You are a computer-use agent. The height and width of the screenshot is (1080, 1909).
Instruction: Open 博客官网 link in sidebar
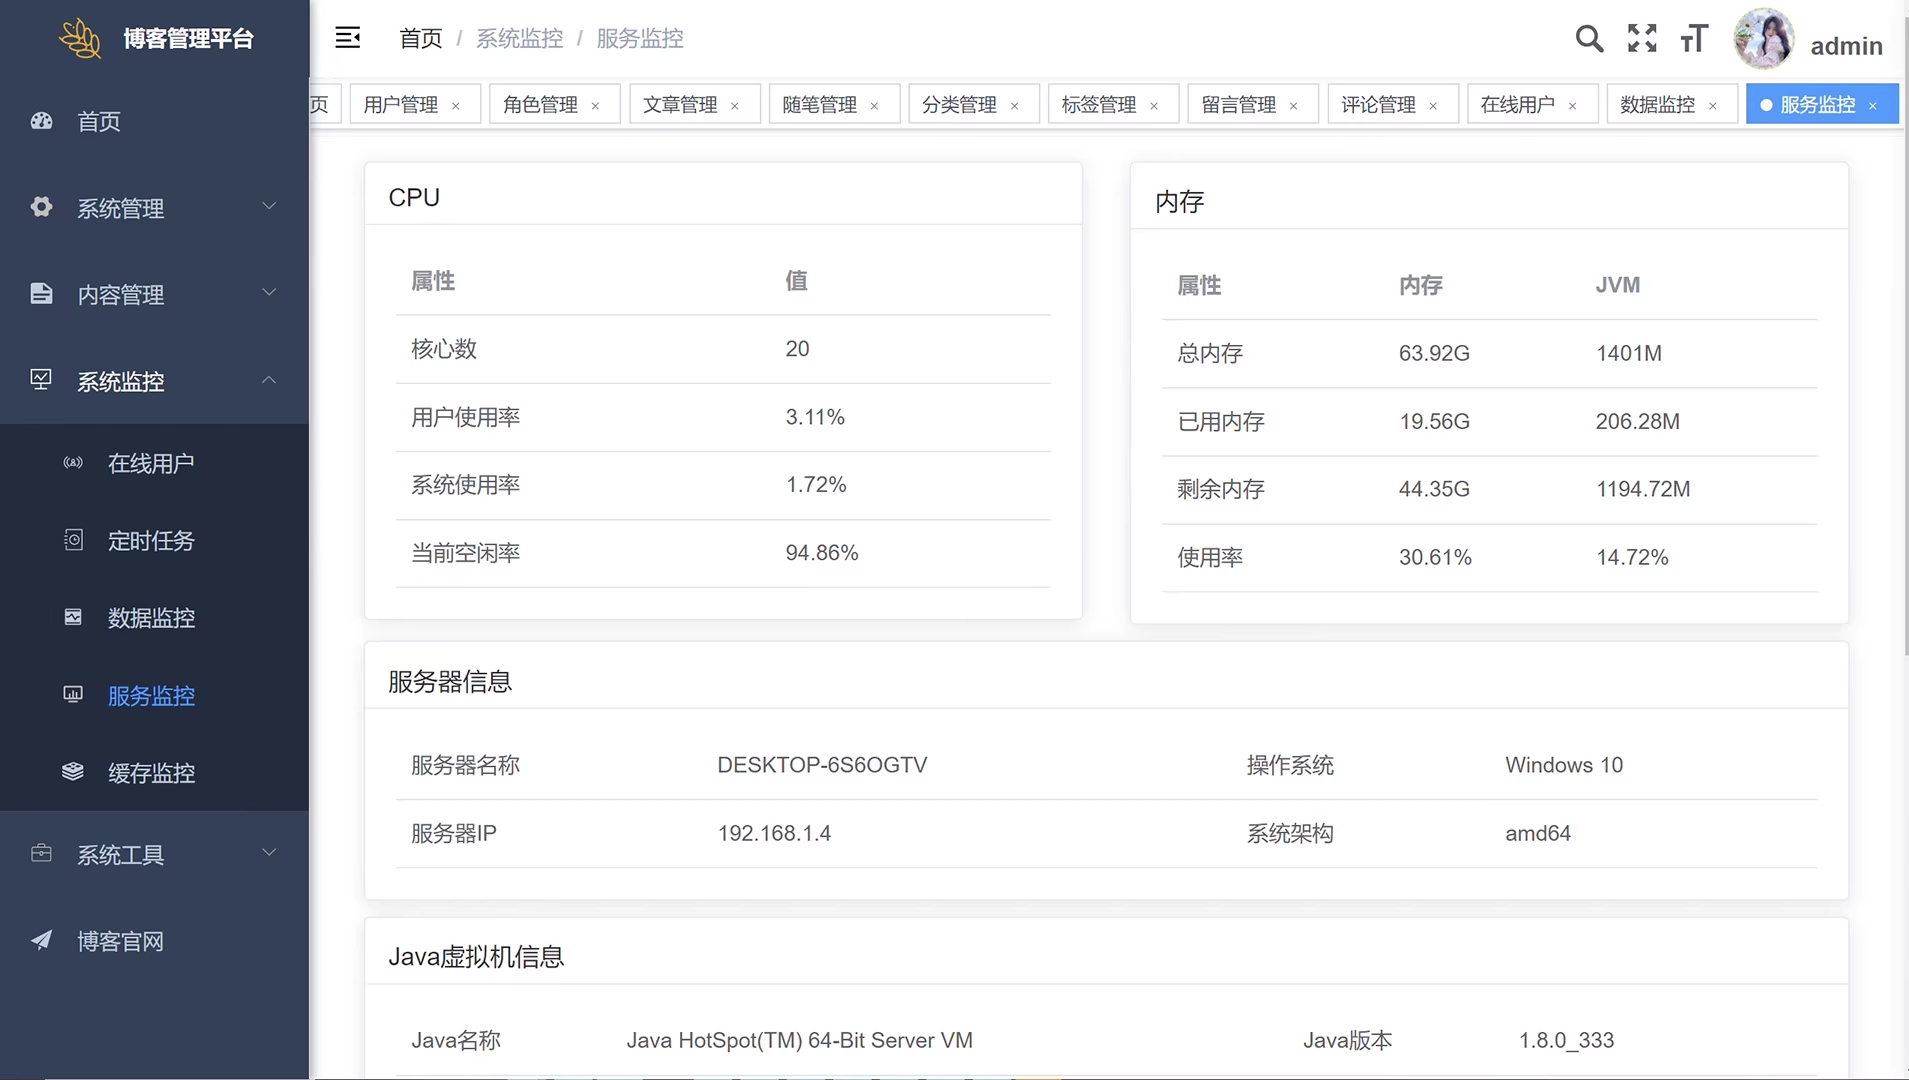[x=154, y=941]
